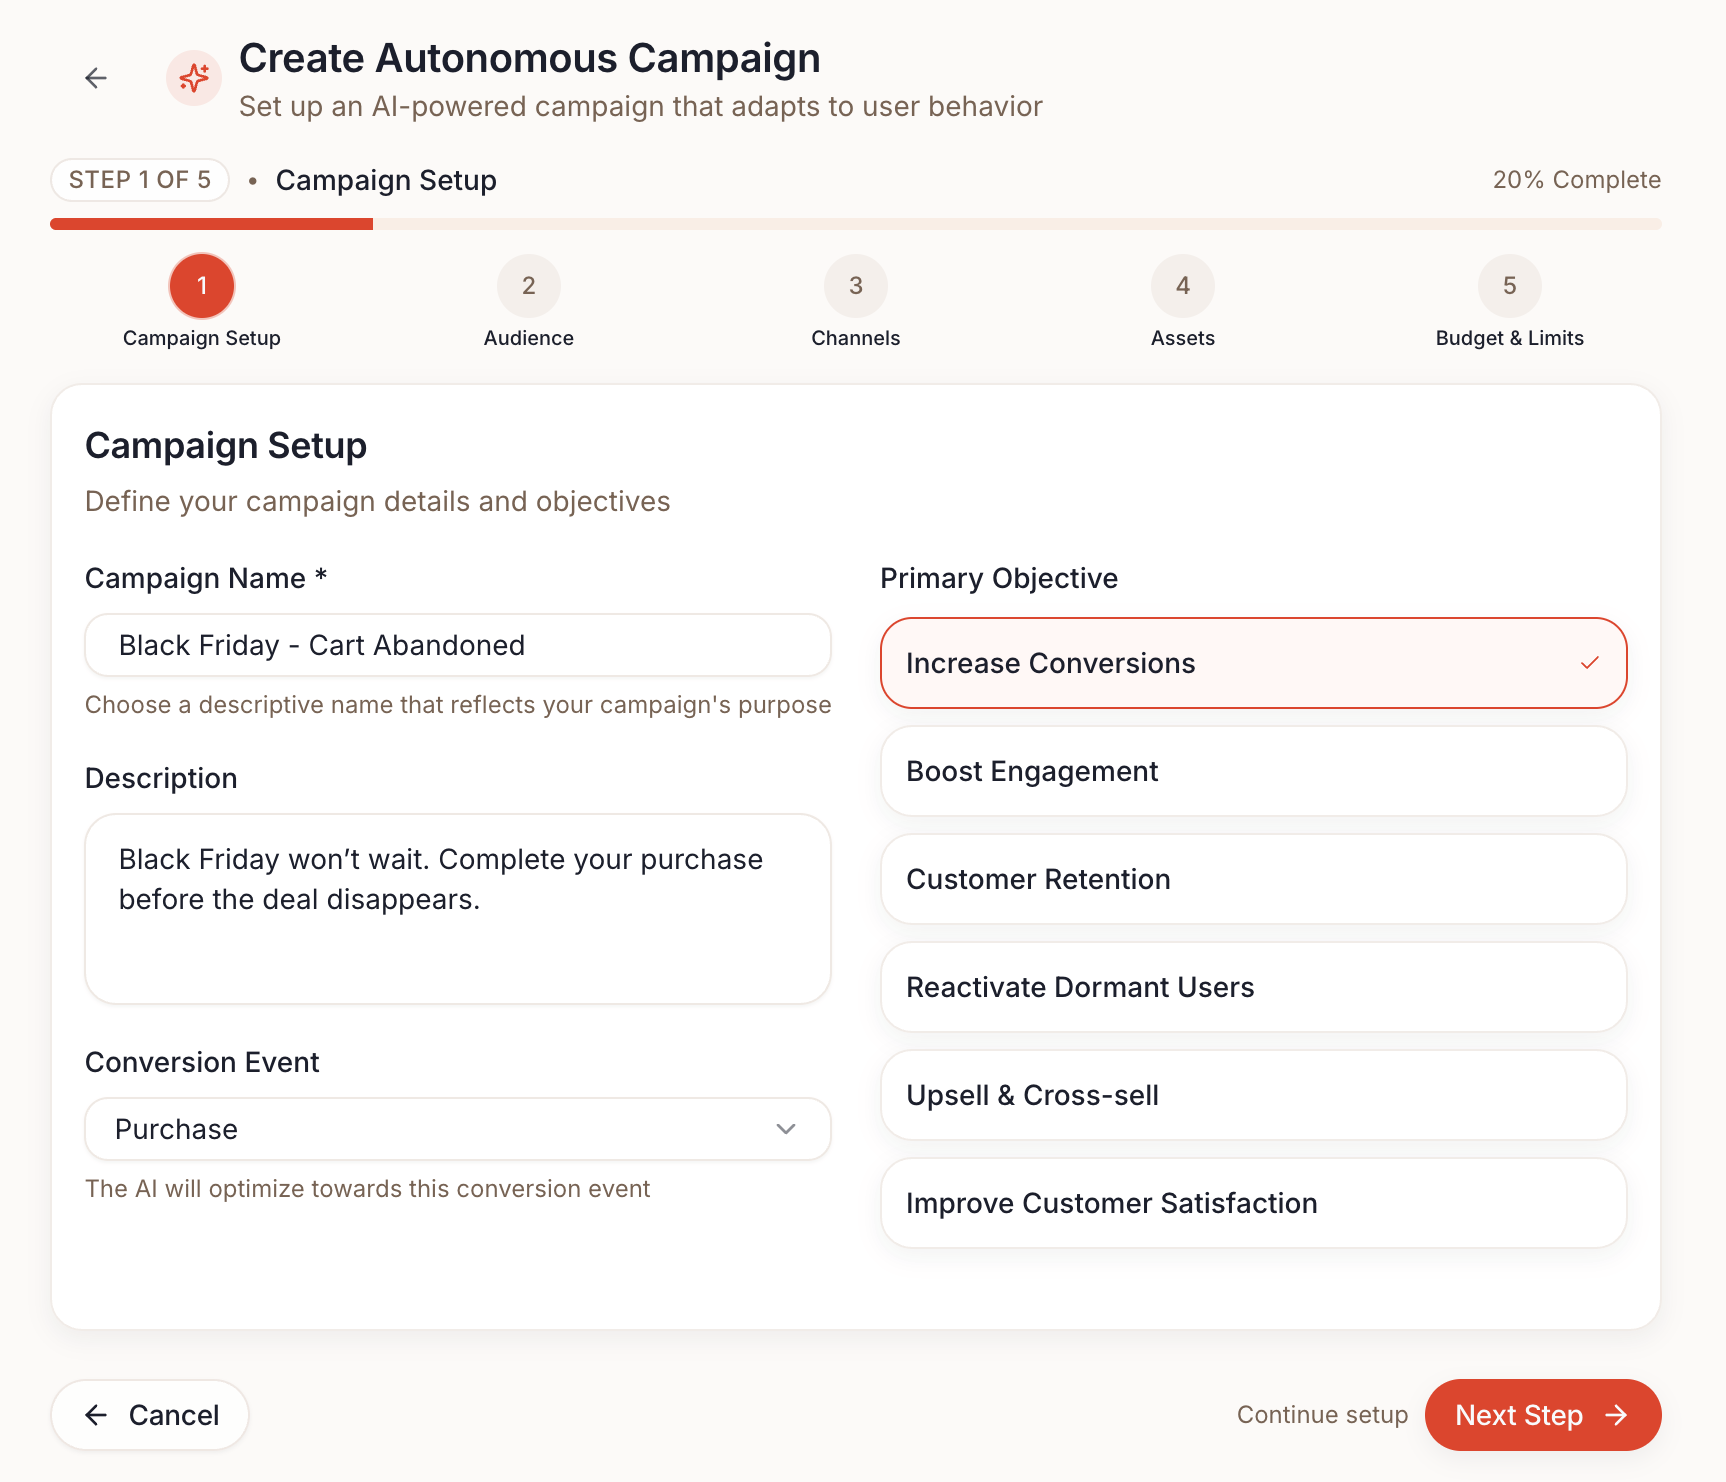
Task: Select Upsell & Cross-sell objective
Action: coord(1253,1095)
